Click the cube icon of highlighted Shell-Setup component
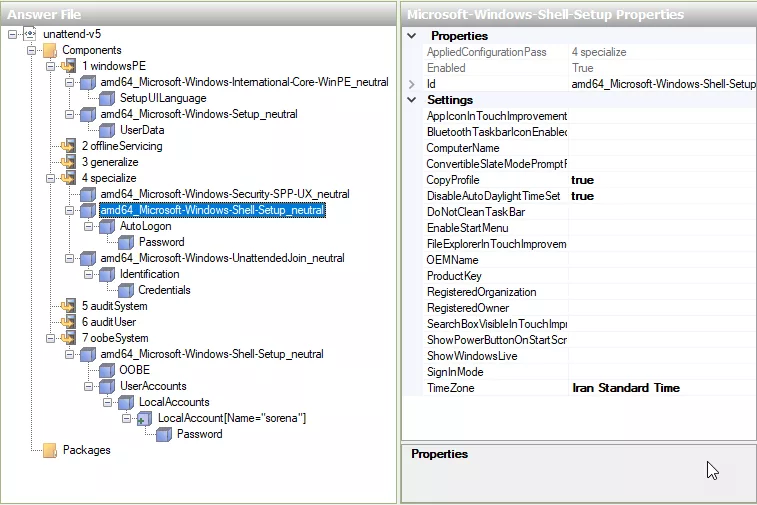The image size is (757, 505). coord(88,210)
